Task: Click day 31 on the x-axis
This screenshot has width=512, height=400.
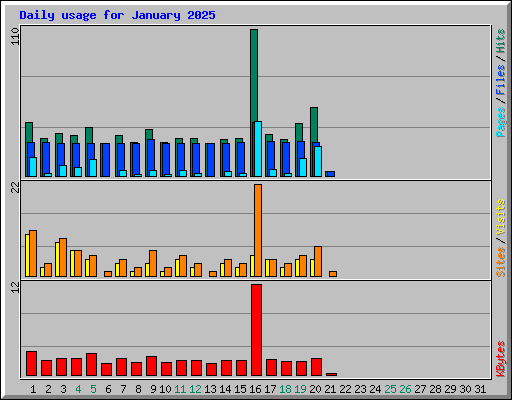Action: coord(480,389)
